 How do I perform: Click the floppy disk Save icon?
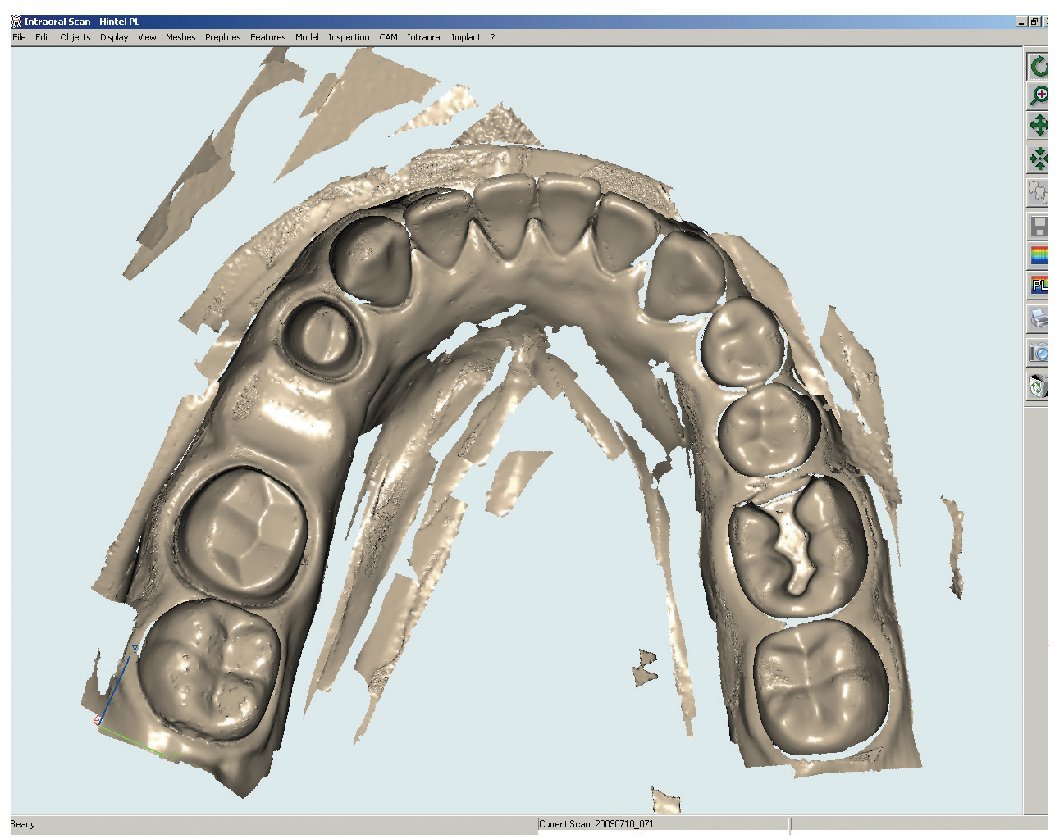click(x=1041, y=226)
